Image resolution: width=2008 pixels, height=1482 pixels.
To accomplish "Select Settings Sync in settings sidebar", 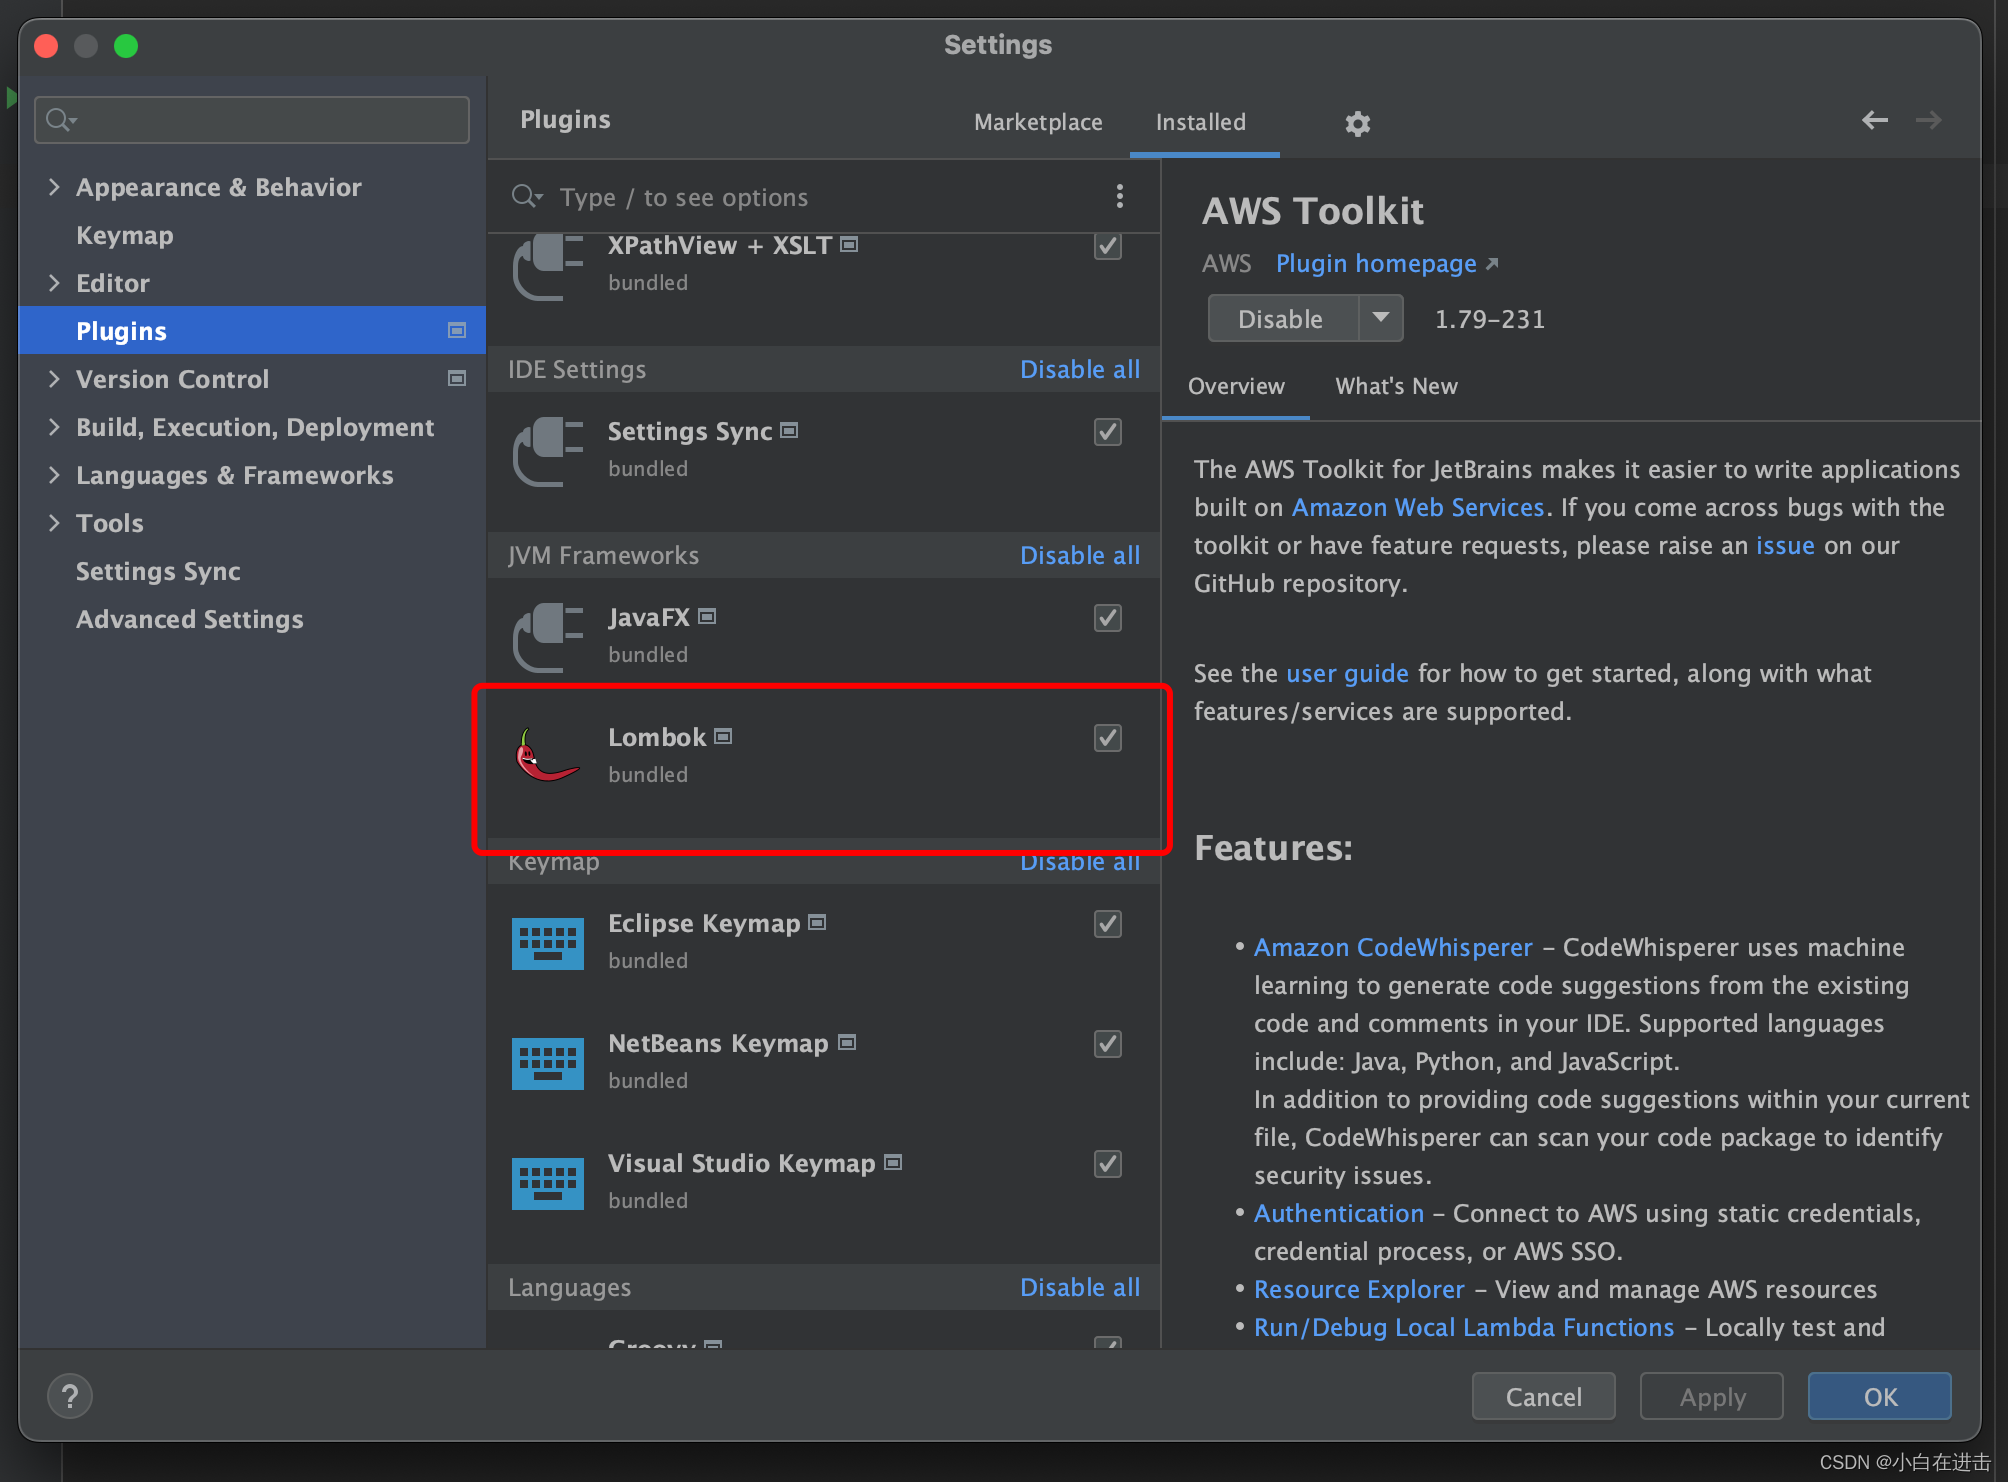I will tap(158, 571).
